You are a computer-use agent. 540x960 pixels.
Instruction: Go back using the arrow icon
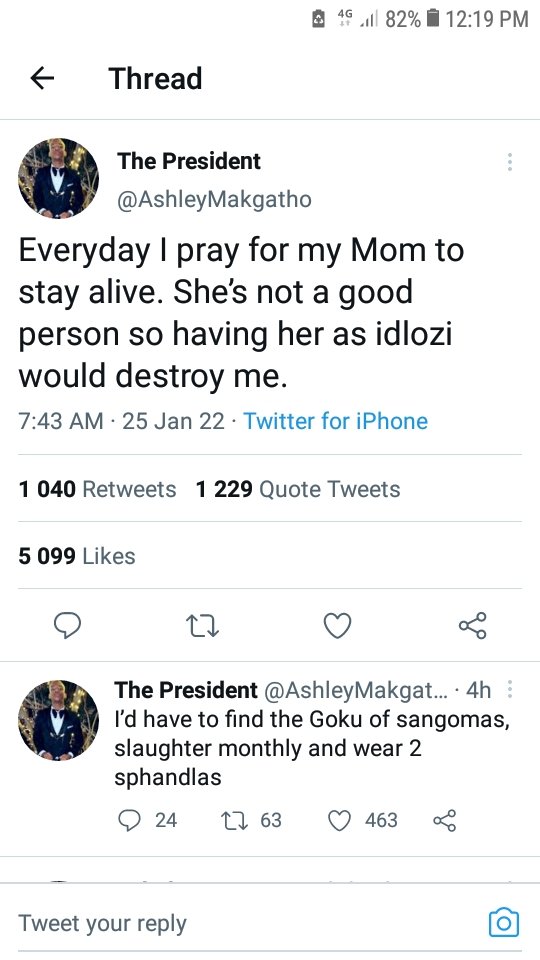[x=42, y=78]
